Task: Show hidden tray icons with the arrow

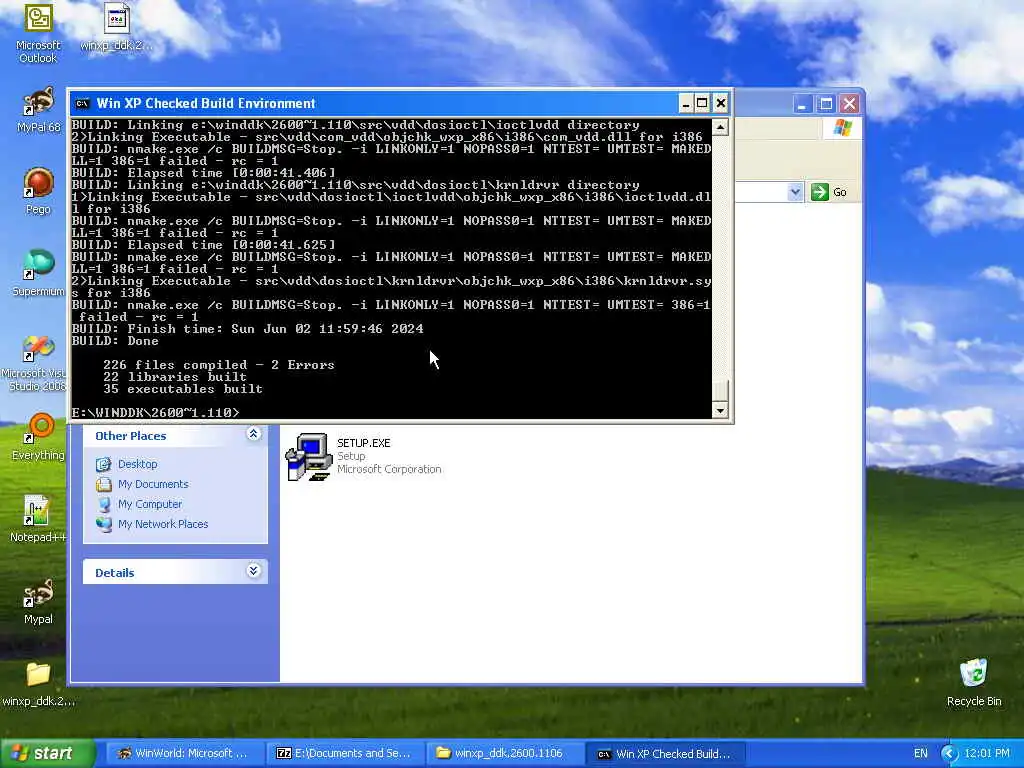Action: 949,754
